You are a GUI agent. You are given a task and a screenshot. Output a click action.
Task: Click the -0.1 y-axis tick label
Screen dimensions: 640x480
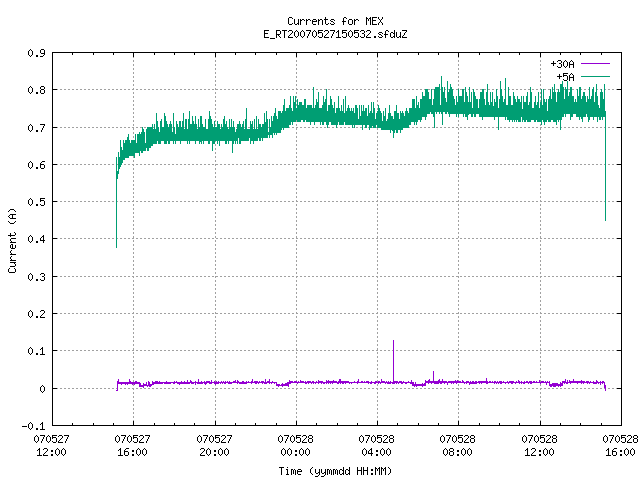point(33,426)
